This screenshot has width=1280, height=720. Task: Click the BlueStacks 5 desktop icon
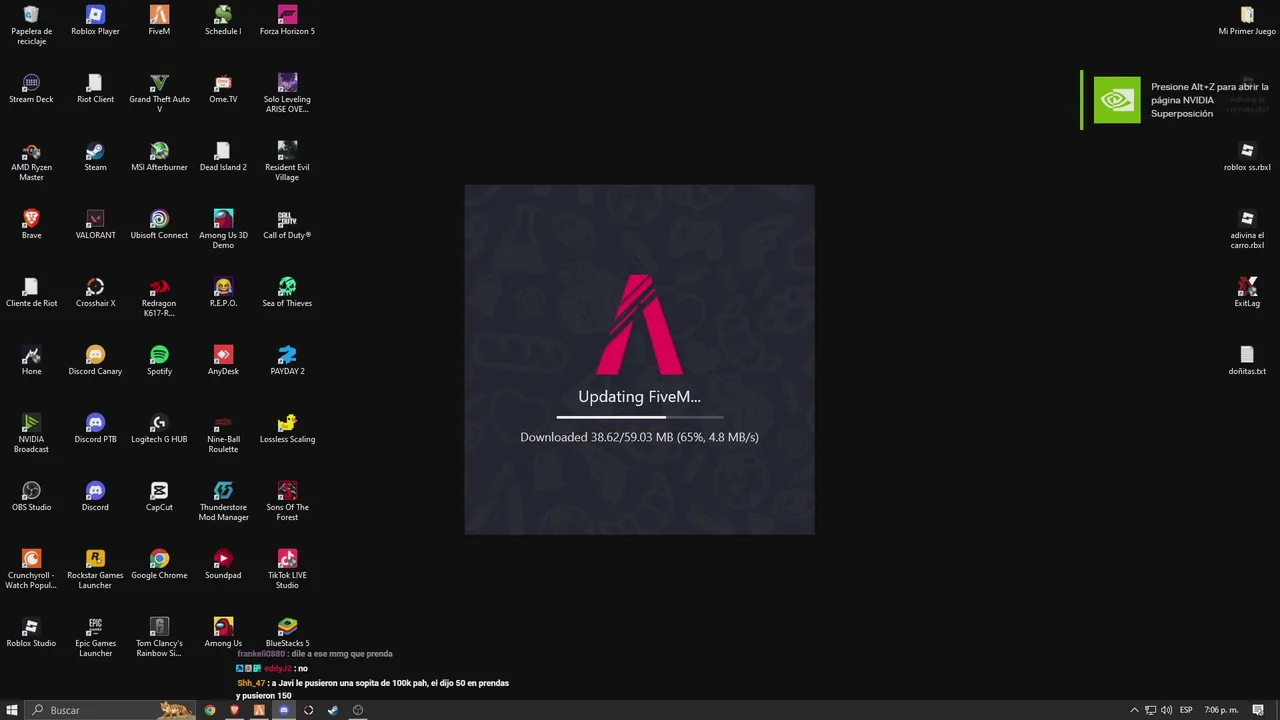click(x=287, y=632)
